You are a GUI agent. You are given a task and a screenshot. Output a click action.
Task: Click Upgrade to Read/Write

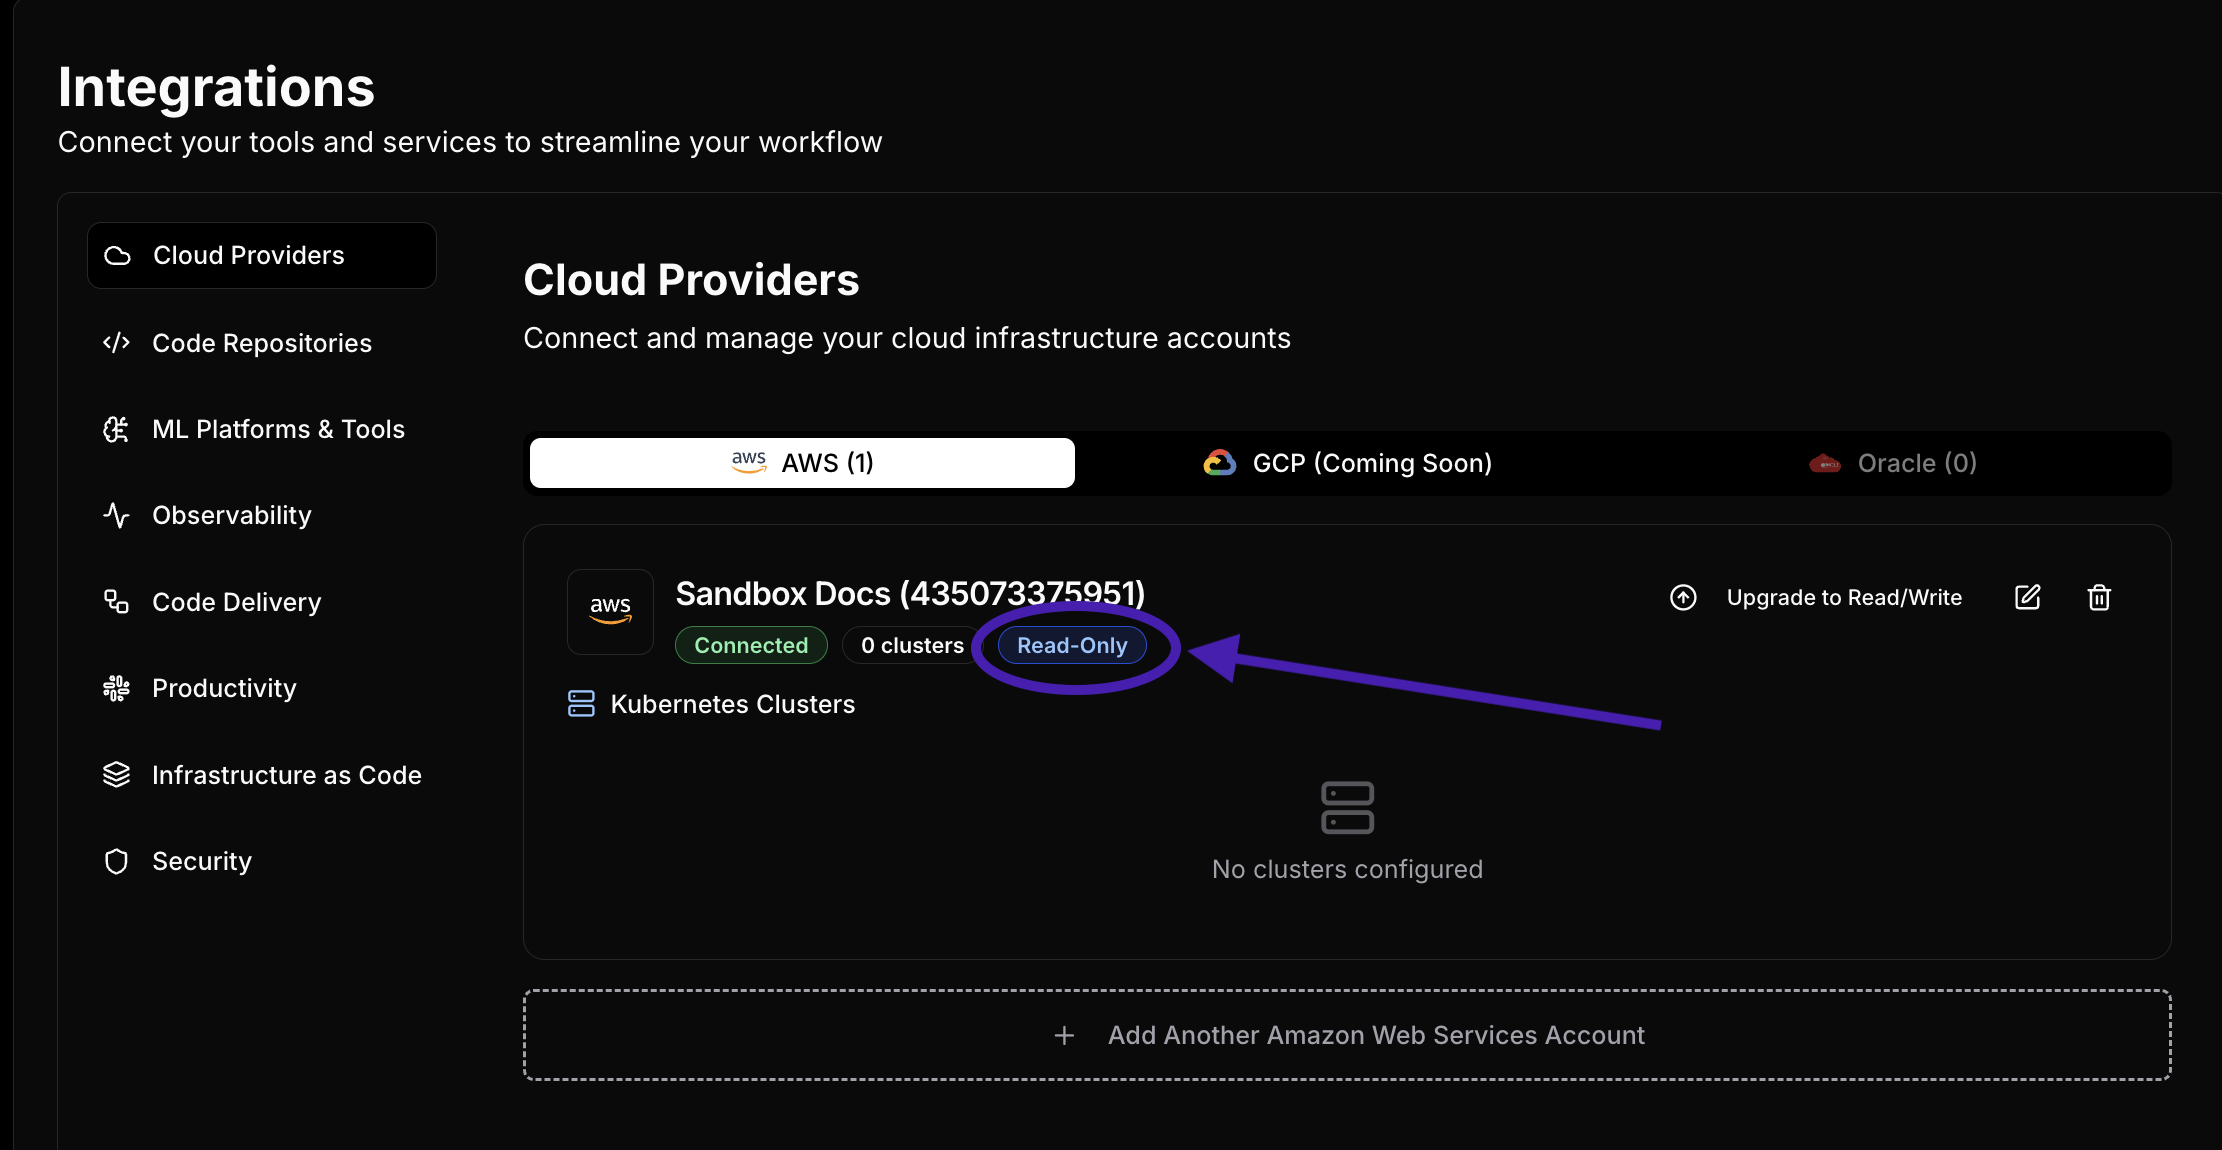1844,597
